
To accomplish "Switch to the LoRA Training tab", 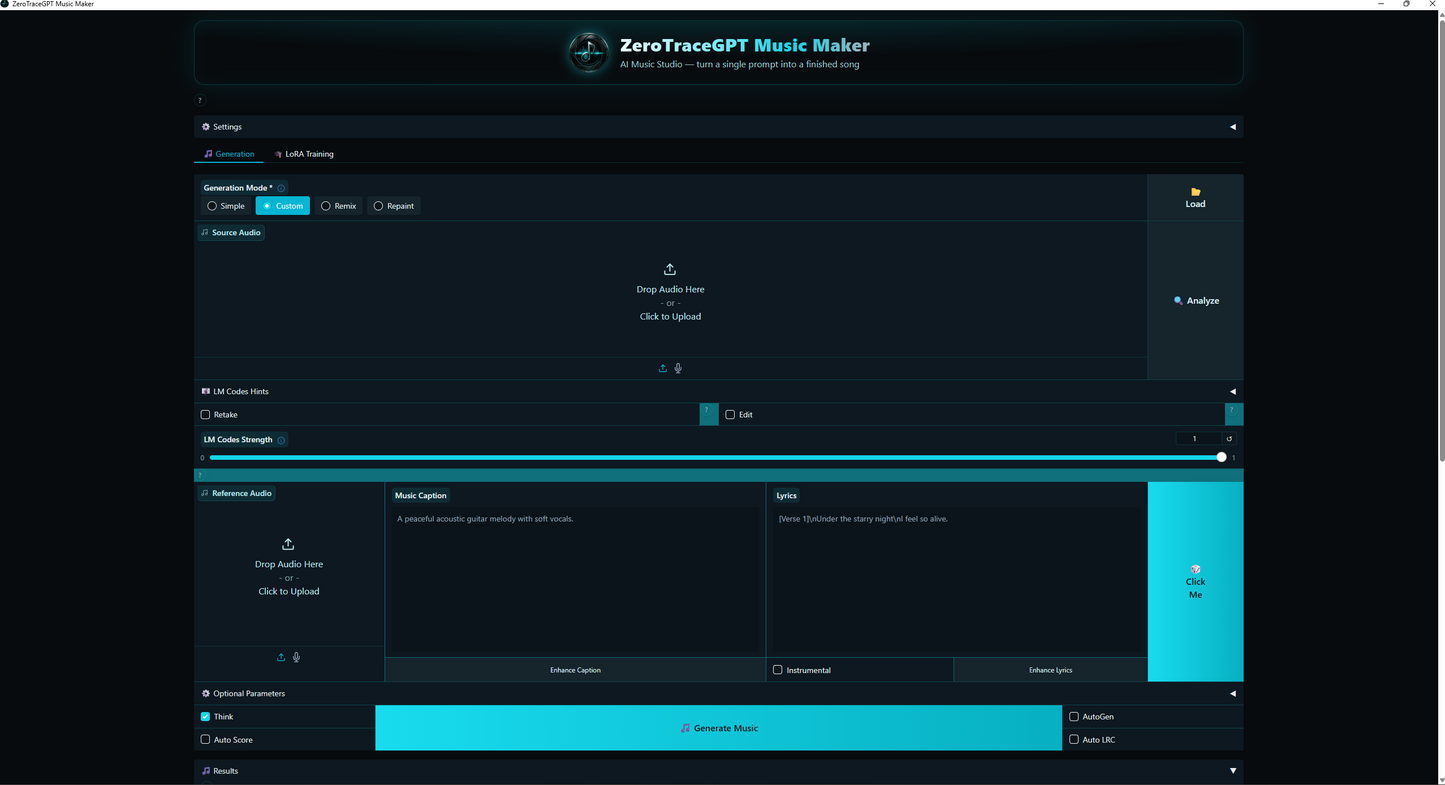I will (x=304, y=154).
